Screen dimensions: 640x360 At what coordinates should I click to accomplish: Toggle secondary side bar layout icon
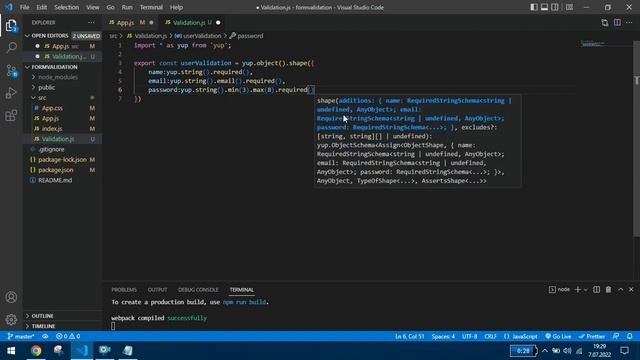click(555, 7)
